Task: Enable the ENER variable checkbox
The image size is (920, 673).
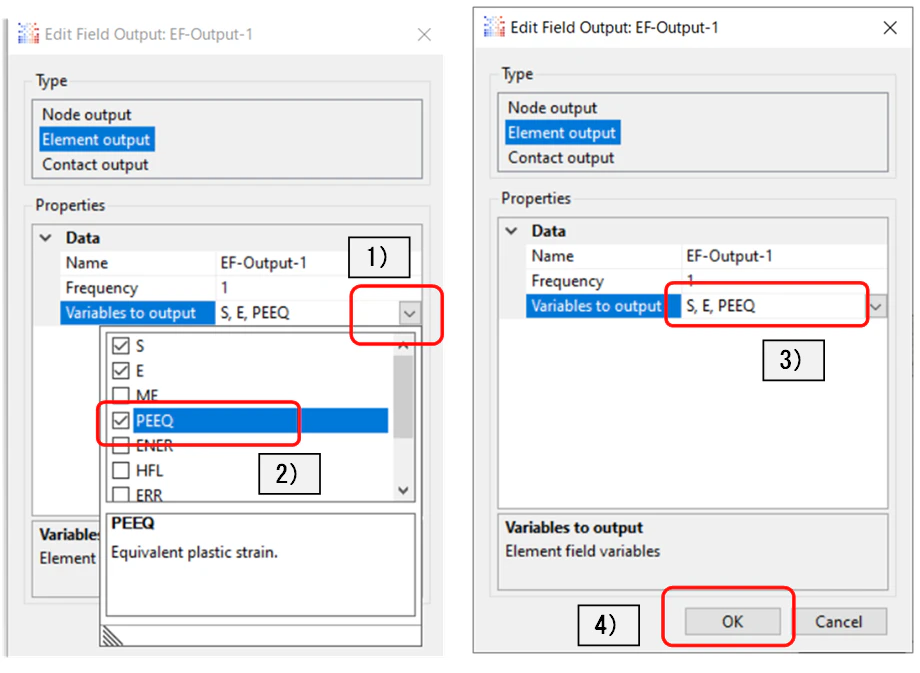Action: tap(121, 446)
